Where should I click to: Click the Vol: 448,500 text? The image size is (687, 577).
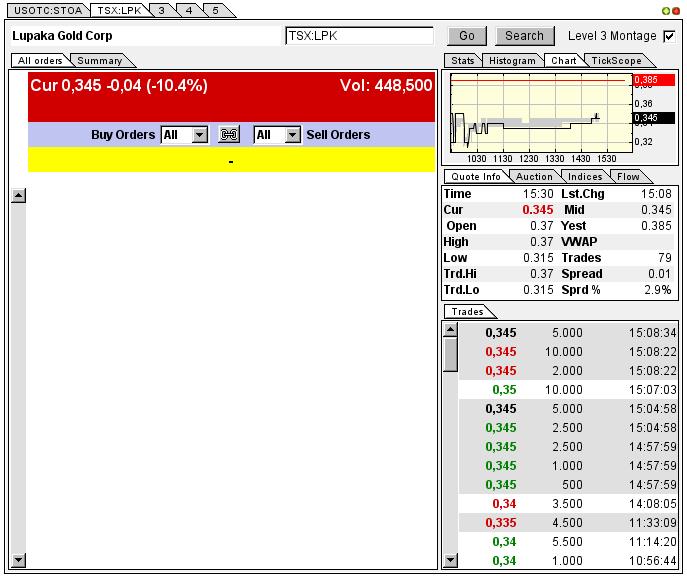pos(386,85)
